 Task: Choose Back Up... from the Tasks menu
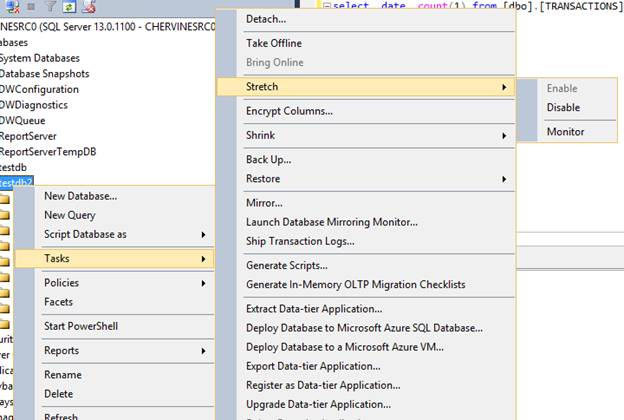coord(269,159)
